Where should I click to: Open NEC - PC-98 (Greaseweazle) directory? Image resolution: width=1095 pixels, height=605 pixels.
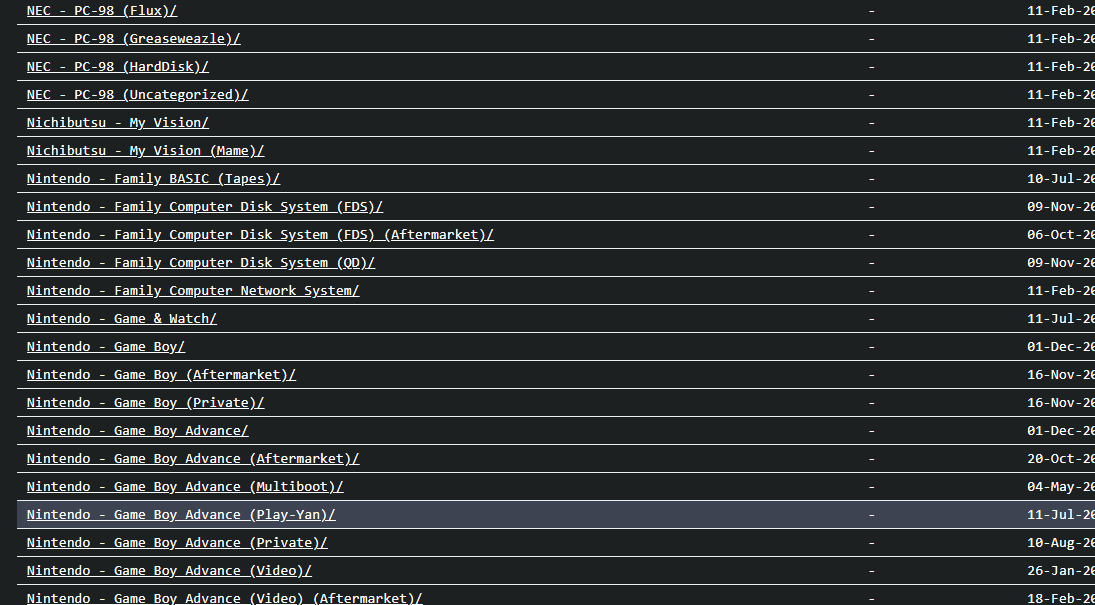pyautogui.click(x=133, y=38)
